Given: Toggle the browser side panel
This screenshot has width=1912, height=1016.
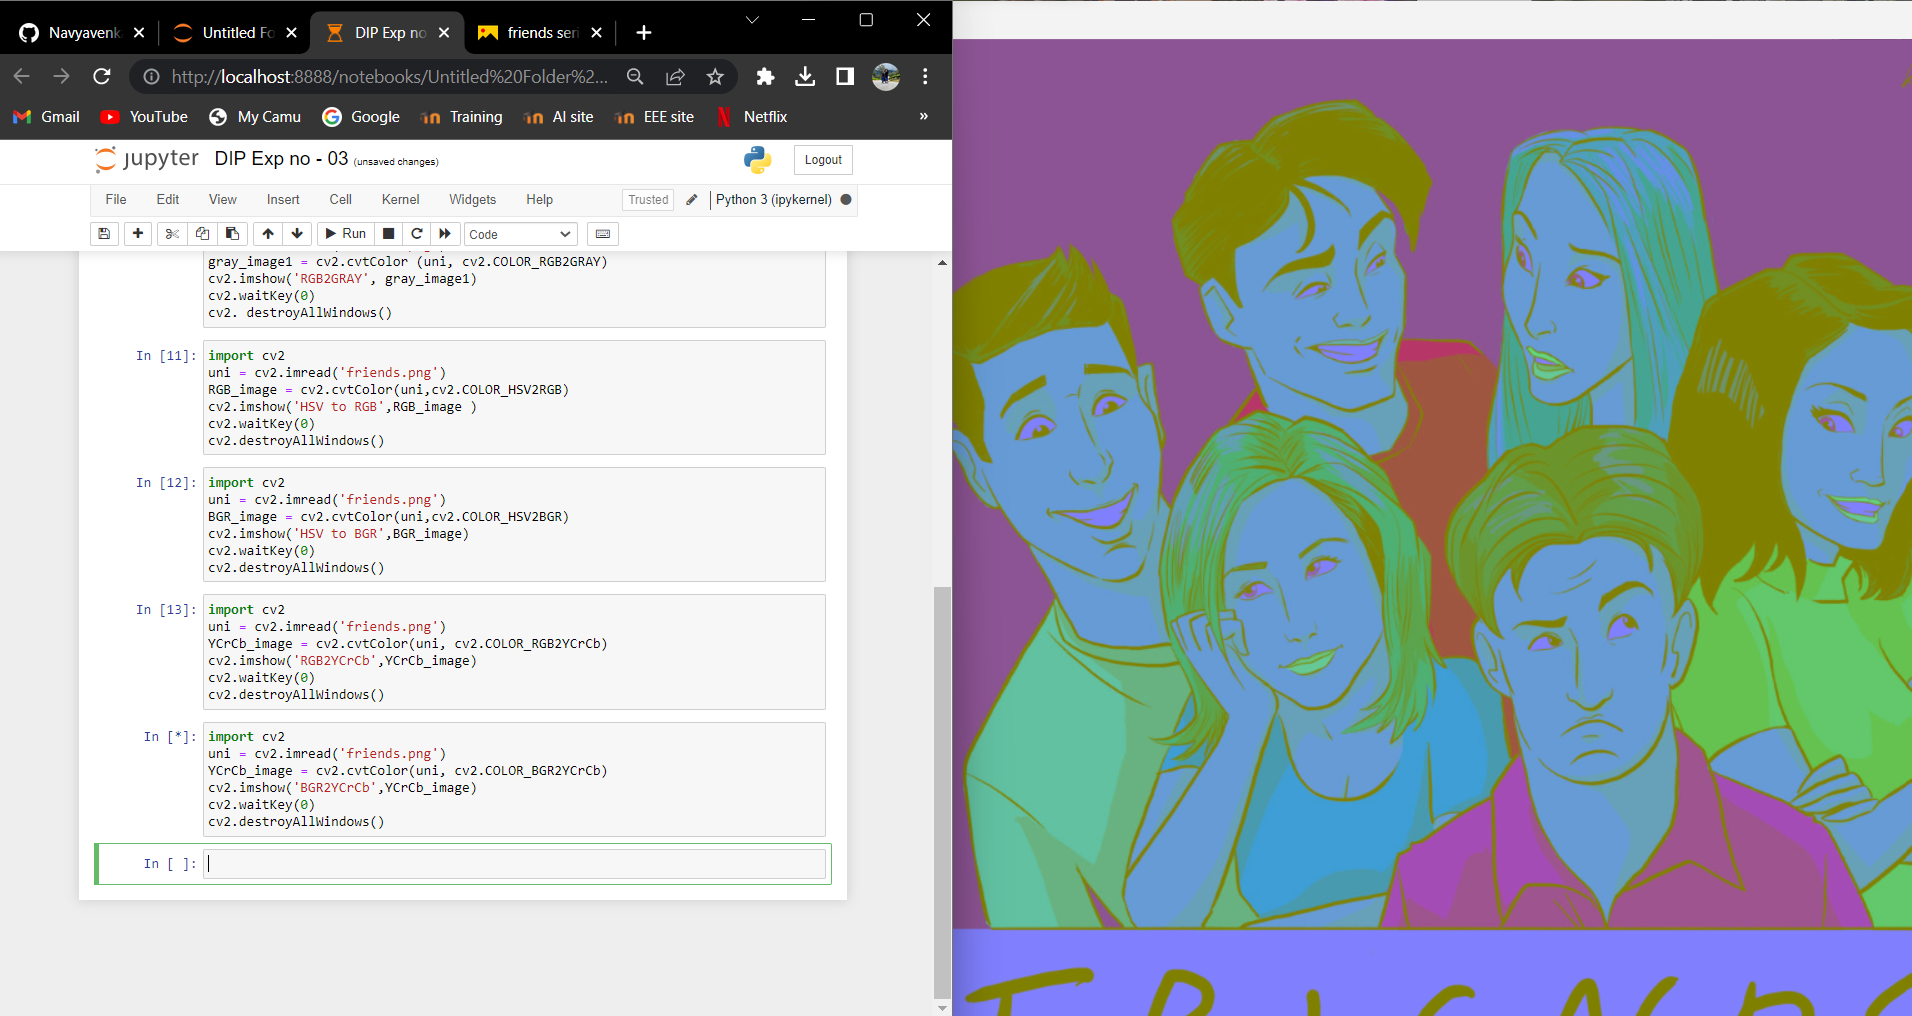Looking at the screenshot, I should click(x=845, y=77).
